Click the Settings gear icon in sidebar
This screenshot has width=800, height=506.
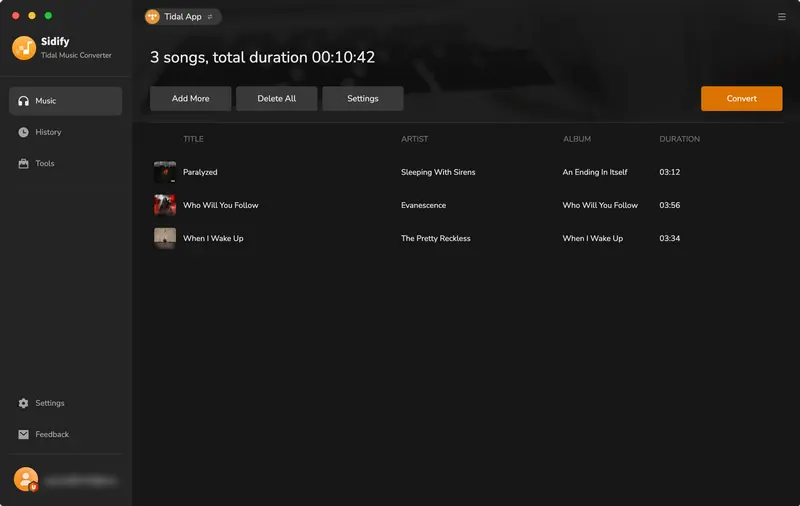[x=23, y=403]
